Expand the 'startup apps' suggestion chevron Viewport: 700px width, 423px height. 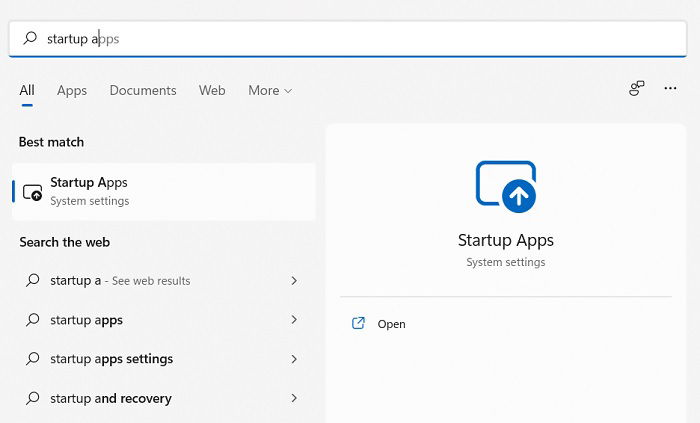[x=294, y=319]
